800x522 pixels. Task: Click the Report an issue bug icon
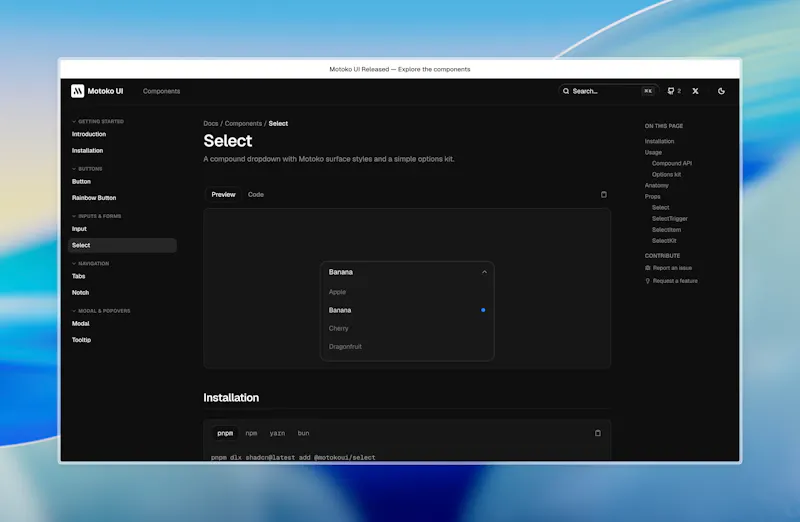click(x=647, y=268)
